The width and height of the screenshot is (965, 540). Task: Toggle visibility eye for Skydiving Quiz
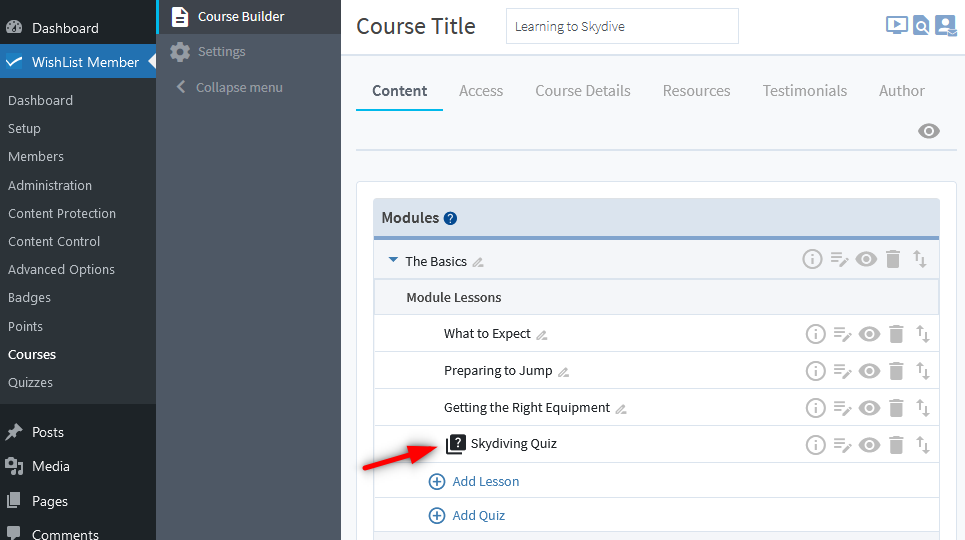(x=869, y=445)
